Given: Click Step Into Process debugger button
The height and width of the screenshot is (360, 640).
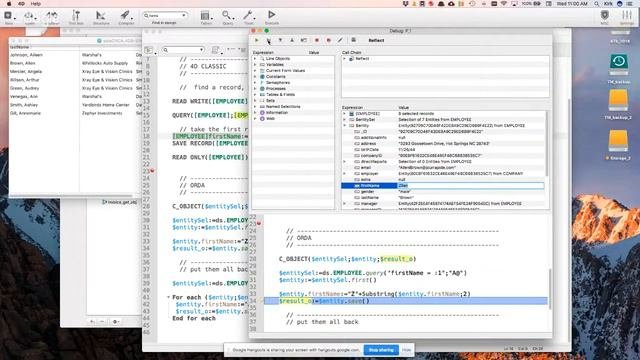Looking at the screenshot, I should tap(304, 40).
